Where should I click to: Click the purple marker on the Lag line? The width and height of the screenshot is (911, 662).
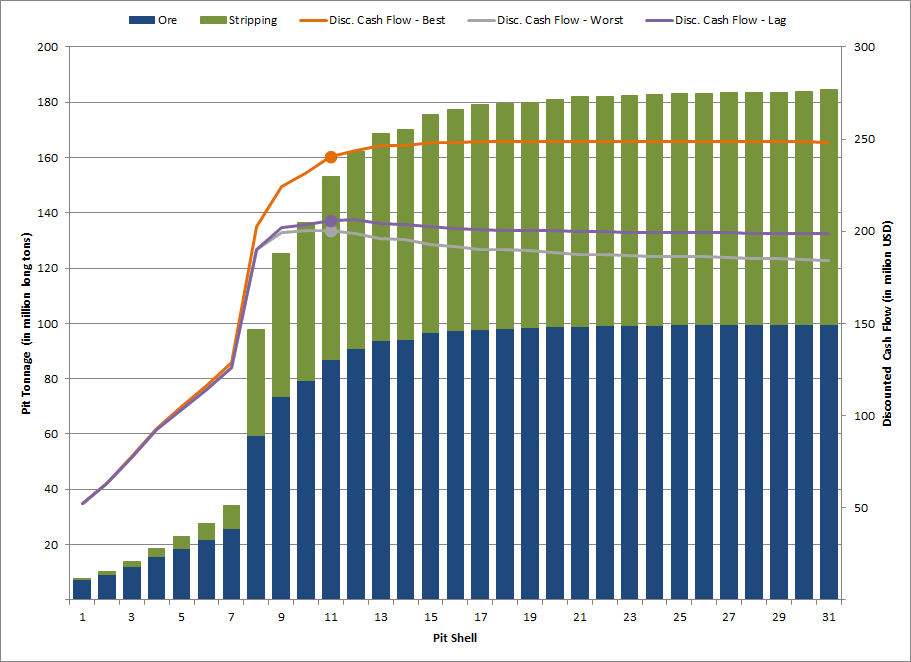pos(331,221)
